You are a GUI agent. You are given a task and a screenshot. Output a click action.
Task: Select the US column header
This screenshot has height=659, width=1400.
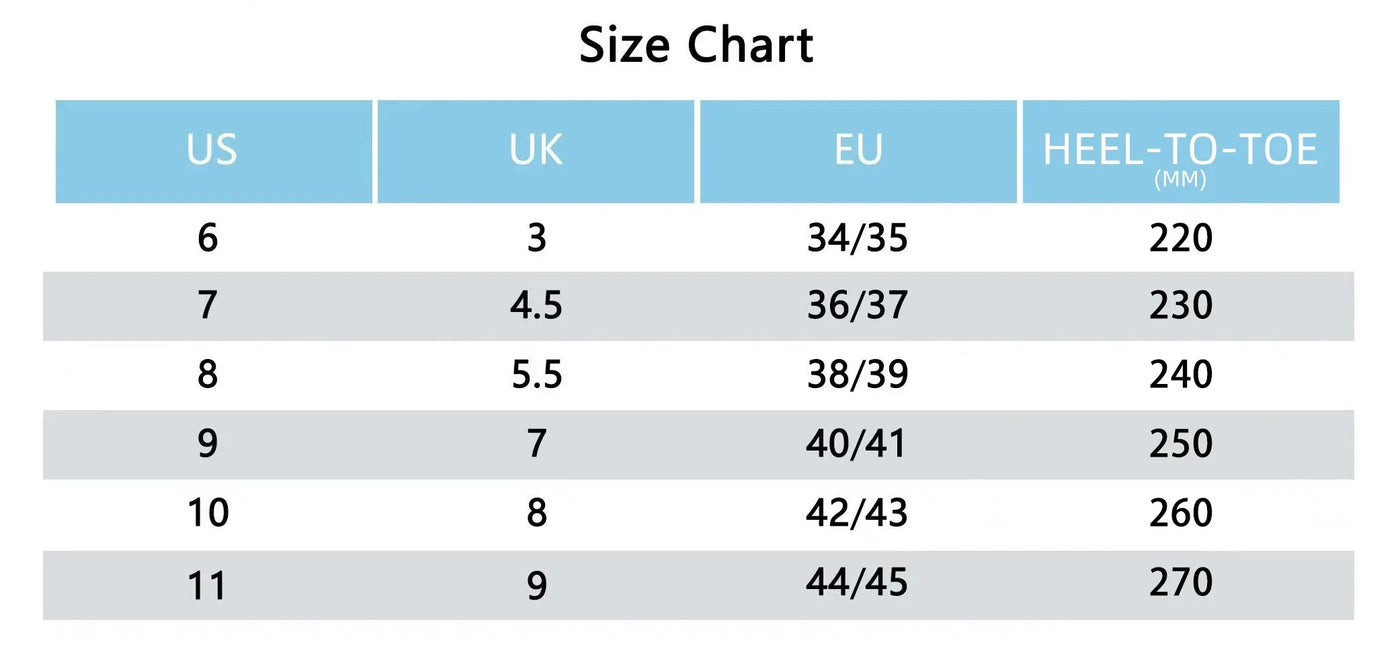pyautogui.click(x=213, y=151)
